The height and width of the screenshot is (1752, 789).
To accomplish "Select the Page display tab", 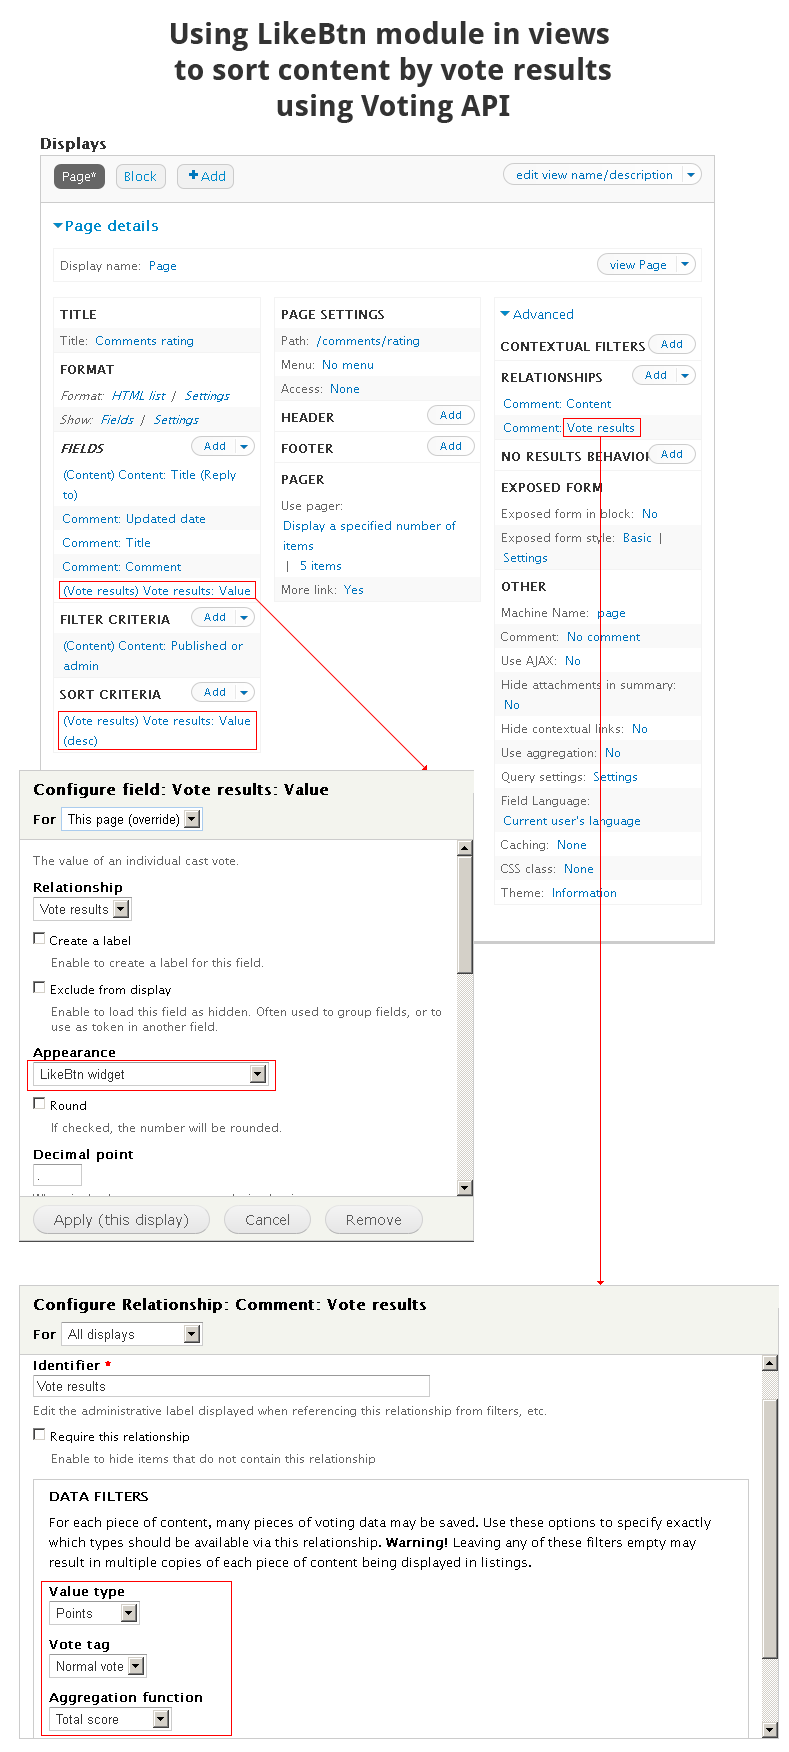I will [79, 177].
